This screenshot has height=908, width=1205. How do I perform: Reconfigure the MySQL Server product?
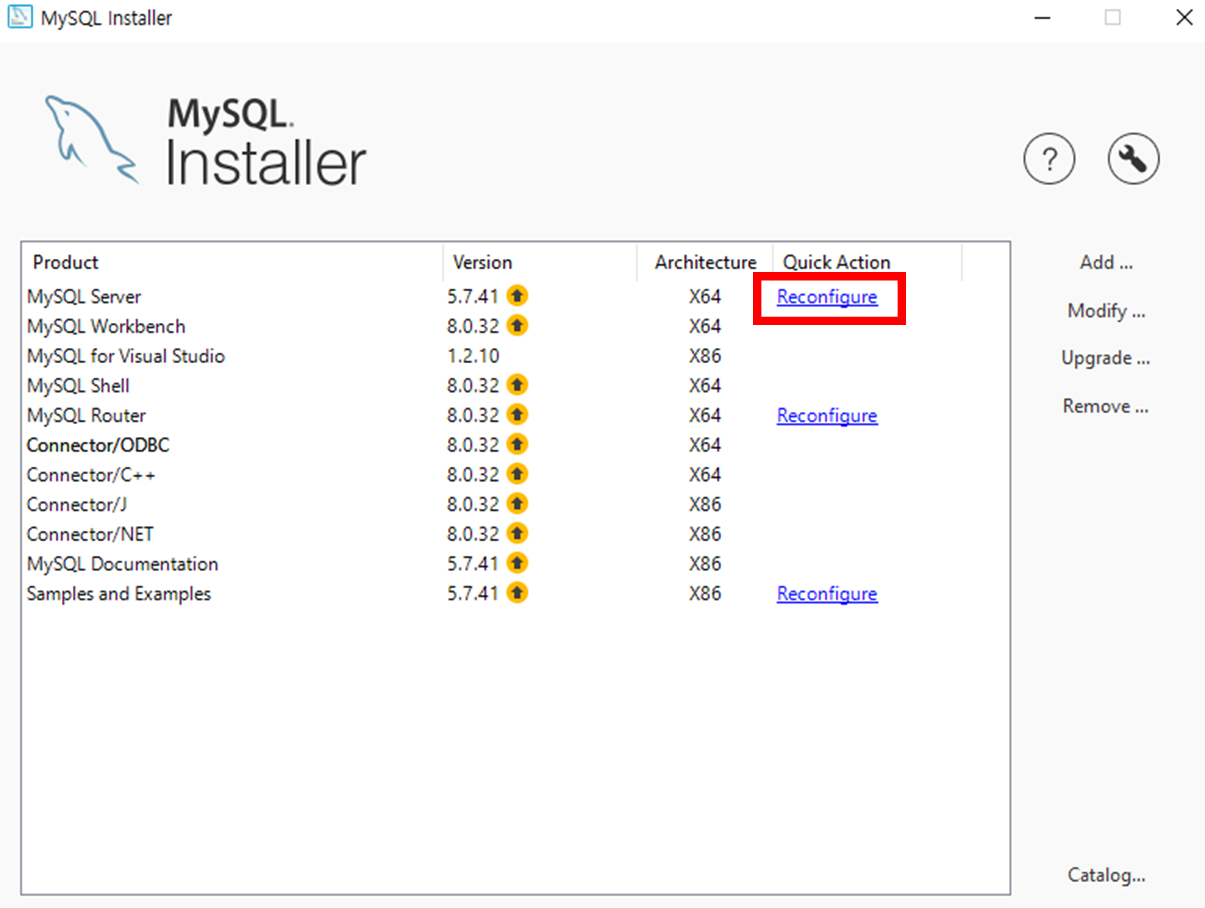tap(827, 297)
